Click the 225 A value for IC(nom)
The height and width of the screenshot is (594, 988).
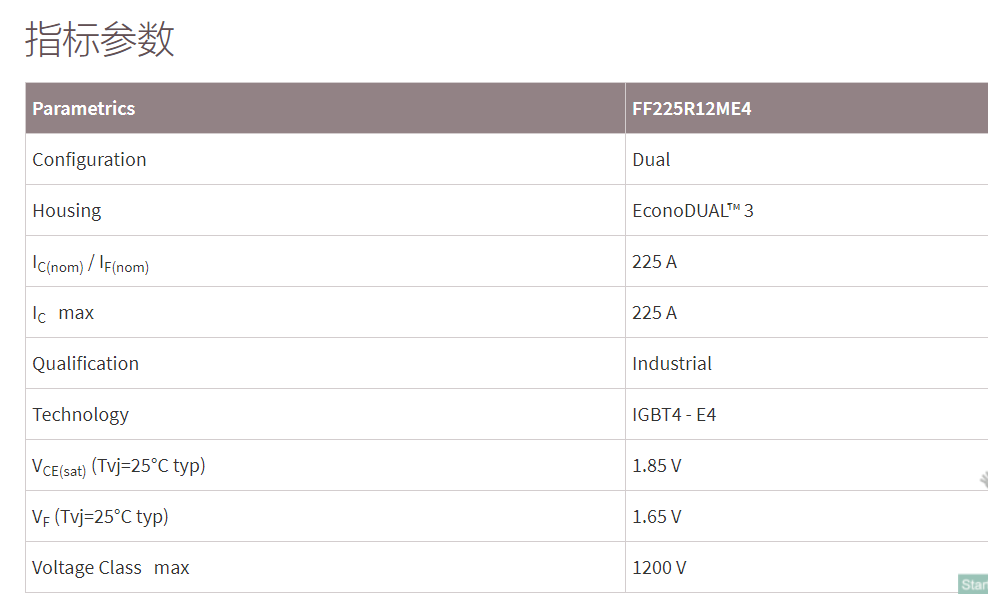pyautogui.click(x=654, y=262)
